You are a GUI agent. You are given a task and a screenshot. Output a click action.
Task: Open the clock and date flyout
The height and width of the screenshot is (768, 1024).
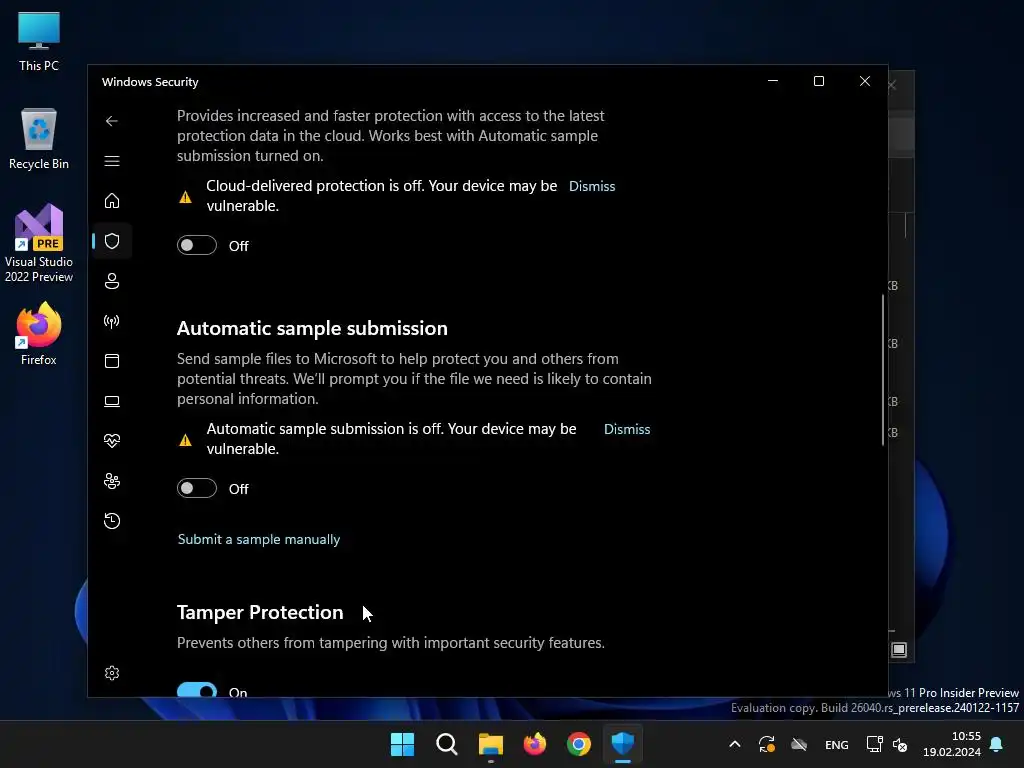pyautogui.click(x=952, y=744)
